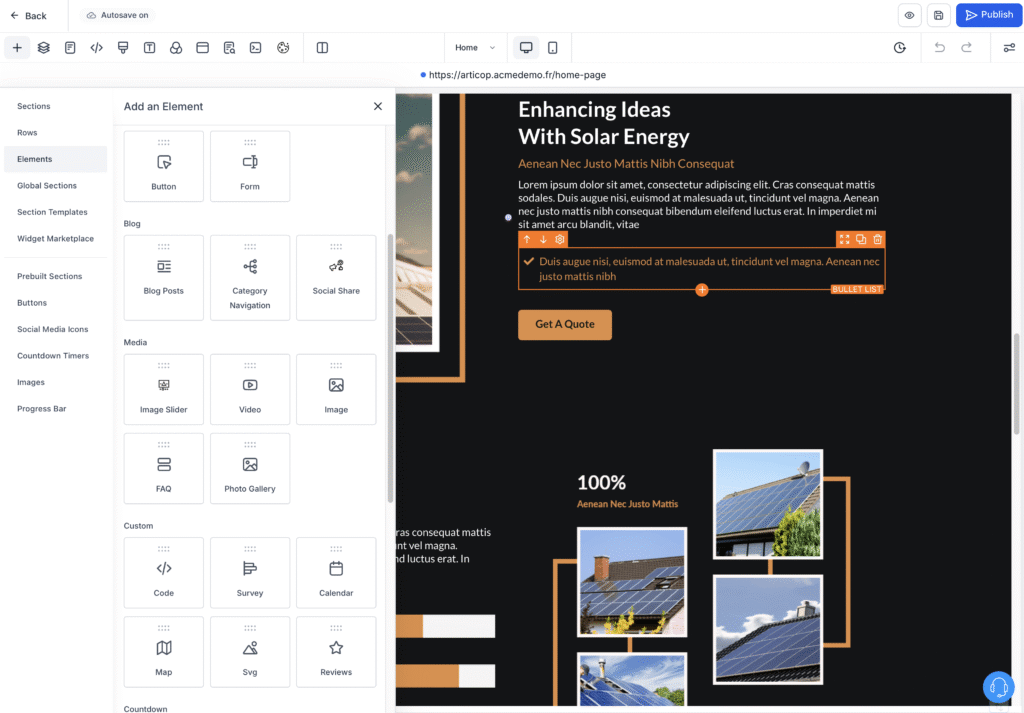The height and width of the screenshot is (713, 1024).
Task: Select the Map element card
Action: 163,652
